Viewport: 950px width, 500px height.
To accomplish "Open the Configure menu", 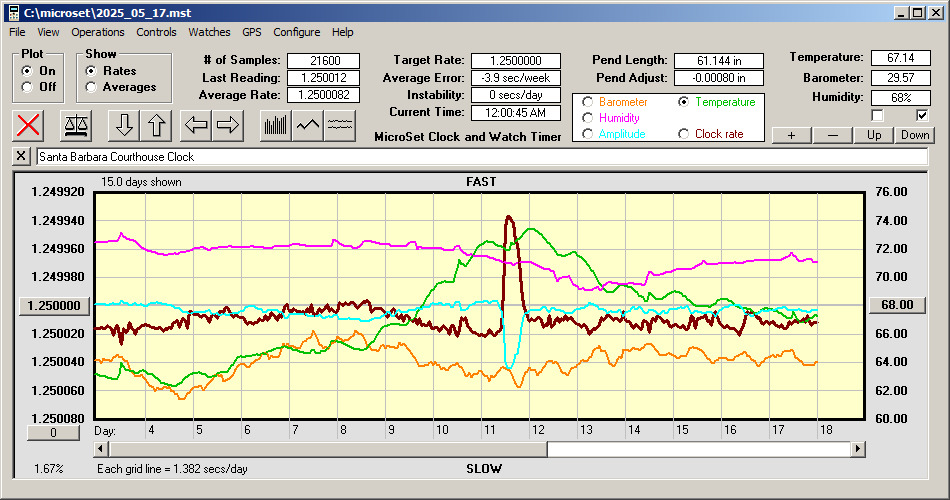I will pyautogui.click(x=297, y=32).
